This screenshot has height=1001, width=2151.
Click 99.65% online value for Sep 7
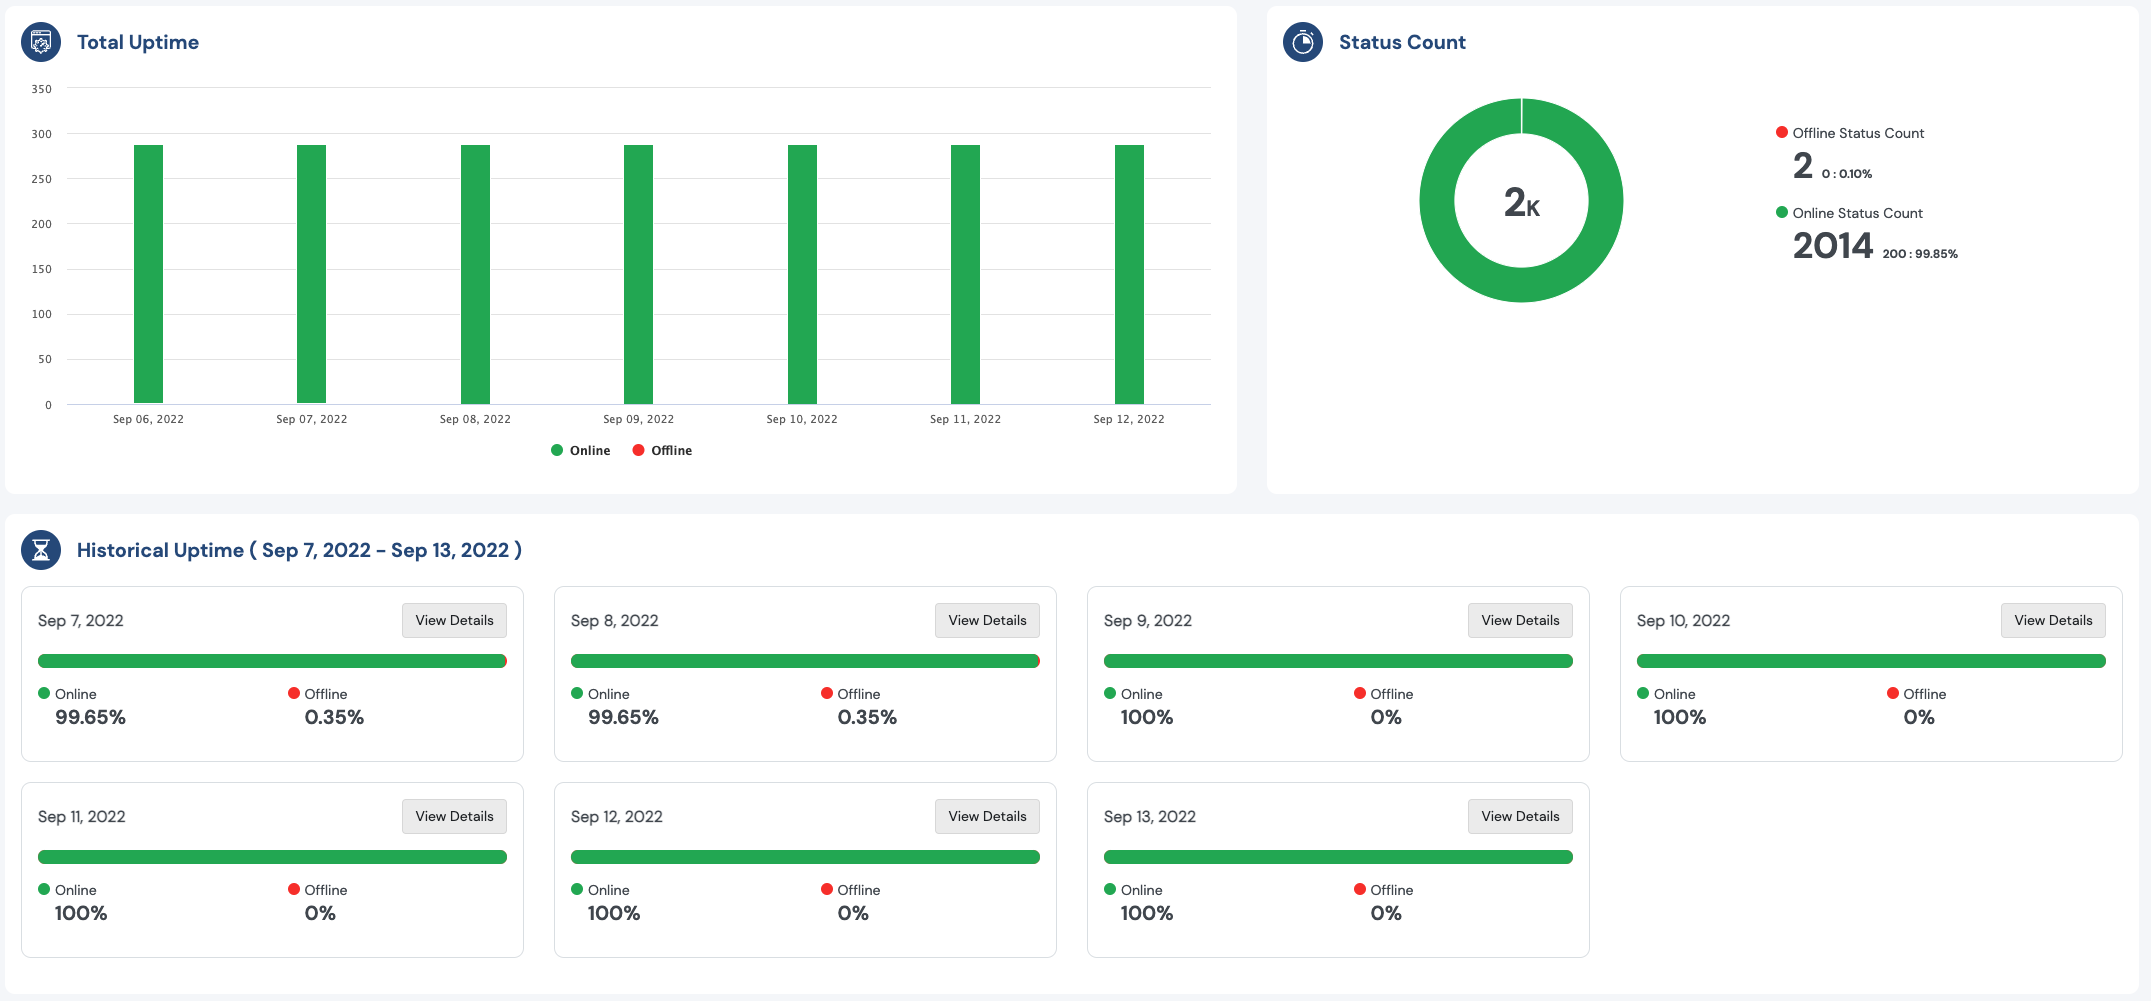(x=90, y=717)
